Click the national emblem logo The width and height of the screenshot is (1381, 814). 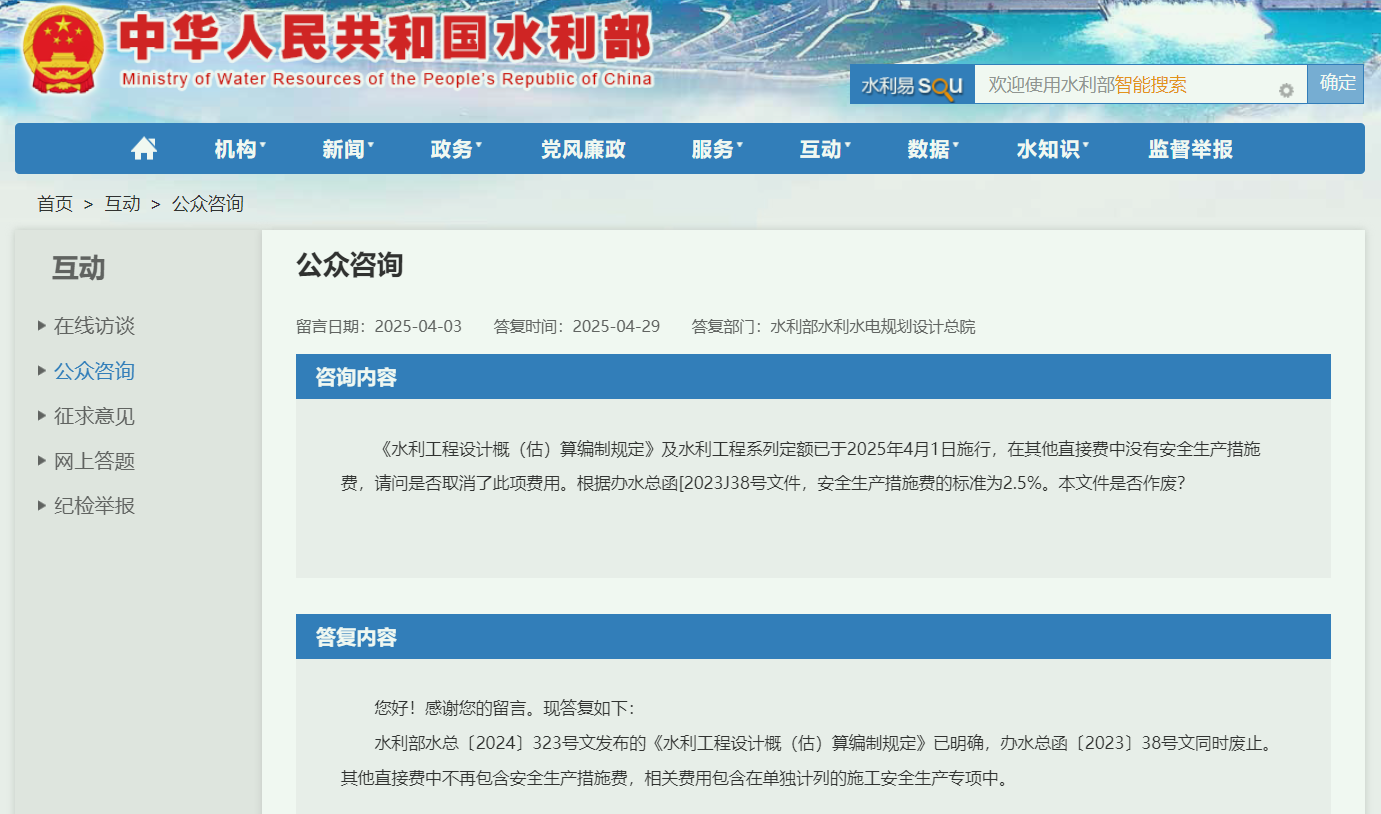click(x=62, y=50)
